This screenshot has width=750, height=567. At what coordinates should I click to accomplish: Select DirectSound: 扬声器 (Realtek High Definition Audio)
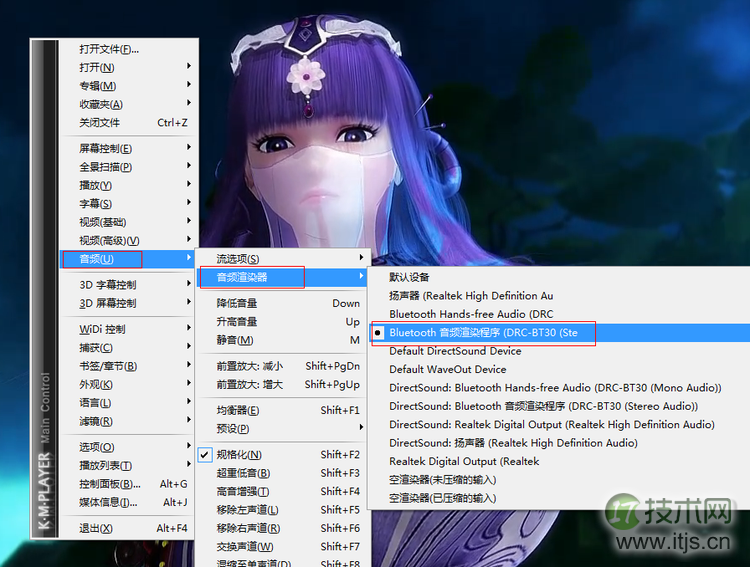click(x=560, y=443)
